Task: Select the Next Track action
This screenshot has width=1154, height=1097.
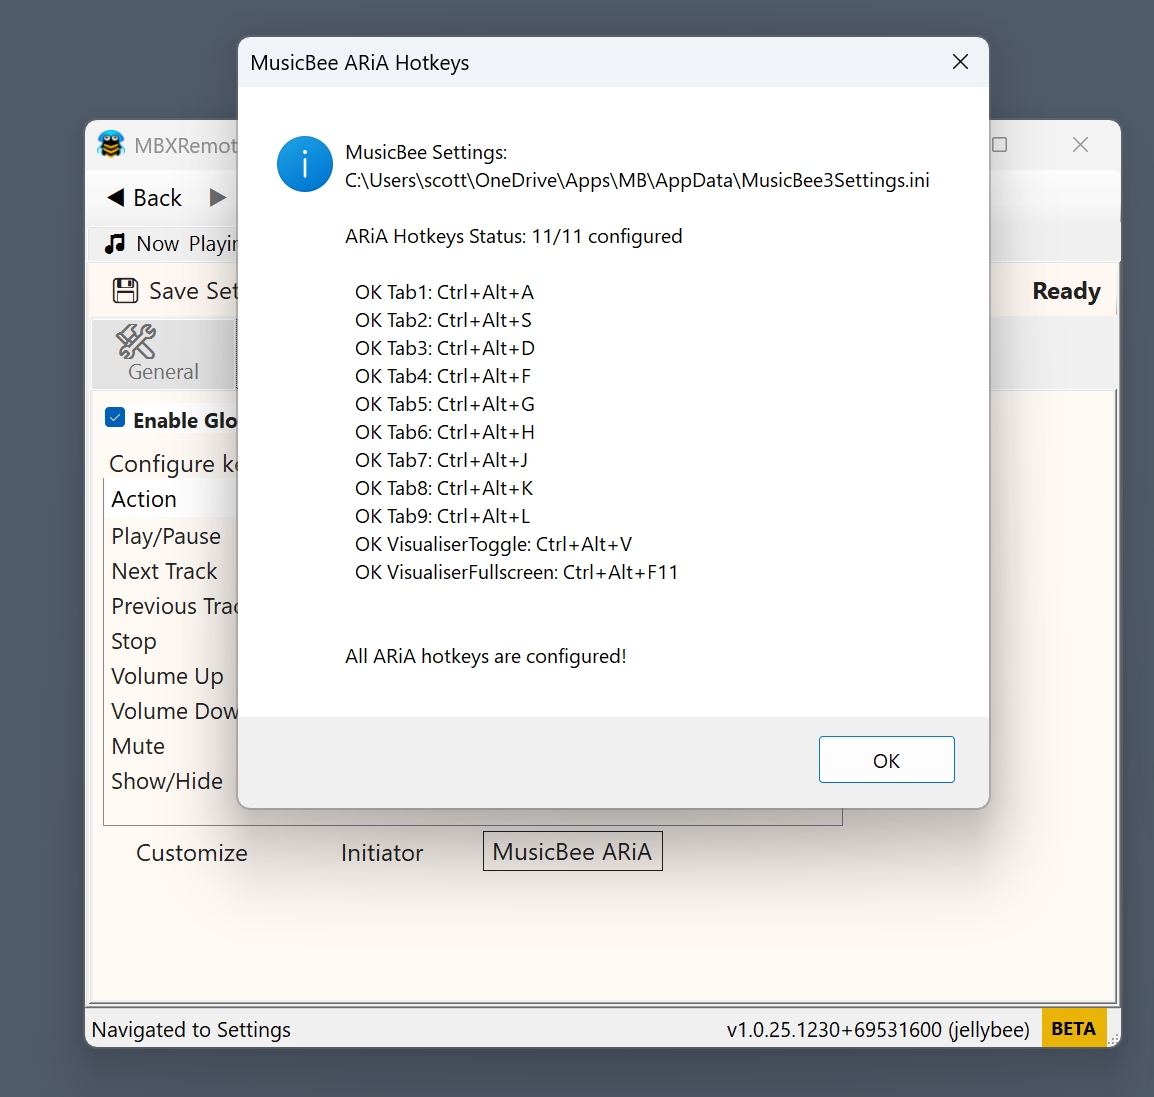Action: [x=164, y=571]
